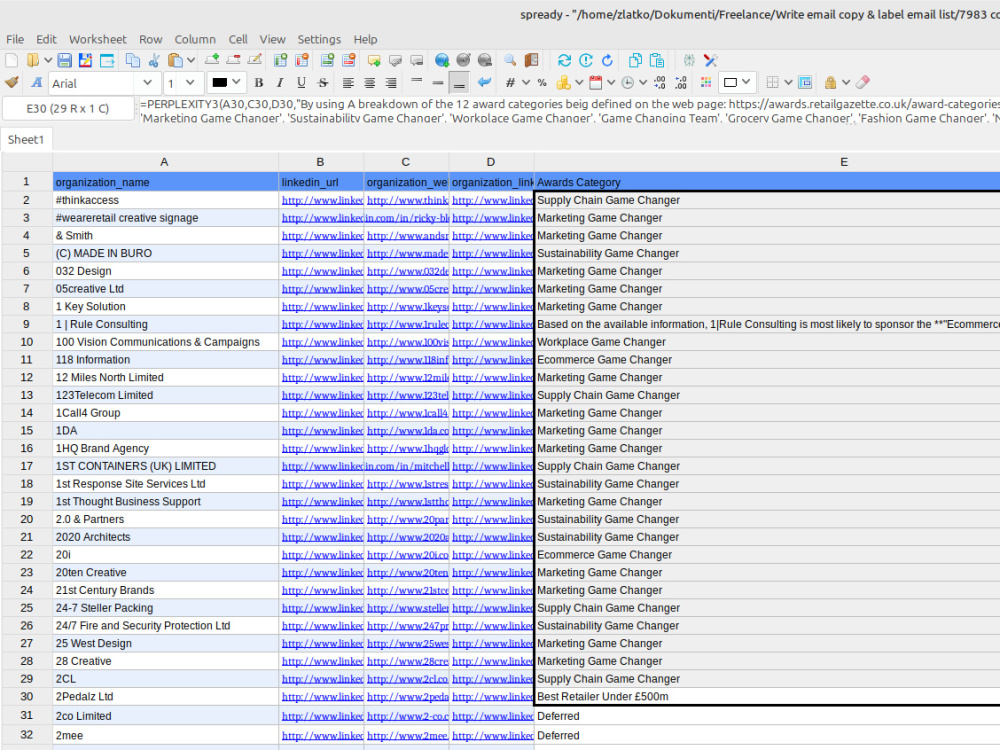Save the spreadsheet
The height and width of the screenshot is (750, 1000).
(x=64, y=60)
